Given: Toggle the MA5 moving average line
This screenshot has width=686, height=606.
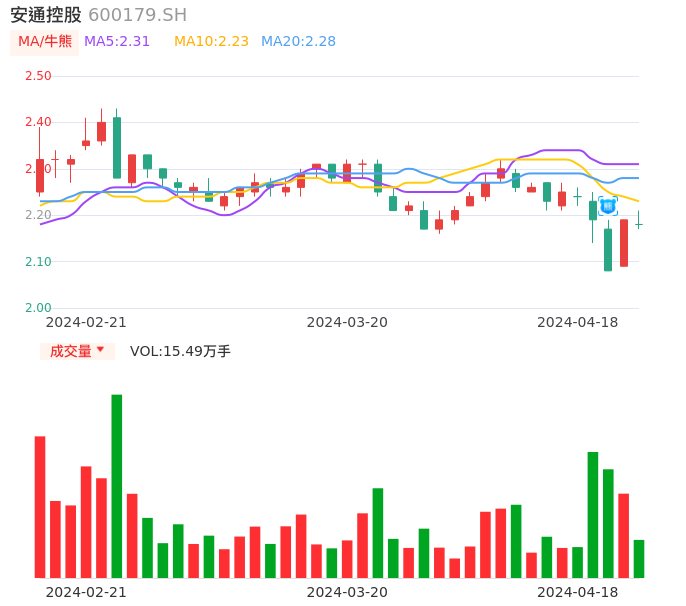Looking at the screenshot, I should click(x=117, y=42).
